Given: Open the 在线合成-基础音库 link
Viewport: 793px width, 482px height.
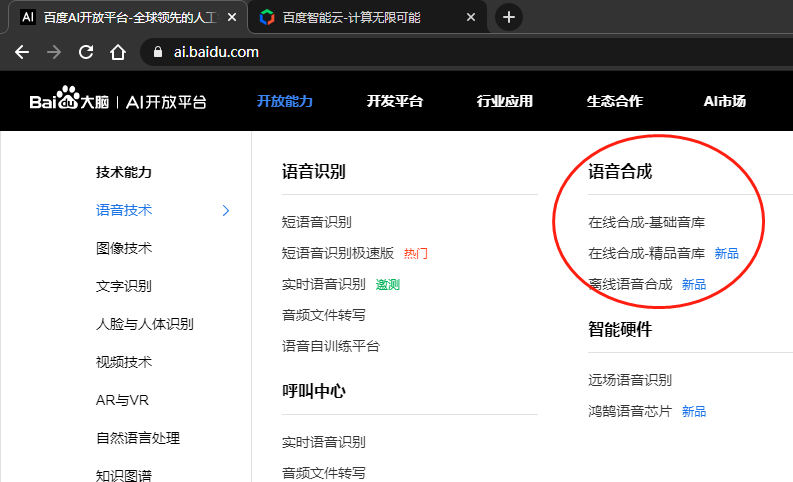Looking at the screenshot, I should click(x=646, y=222).
